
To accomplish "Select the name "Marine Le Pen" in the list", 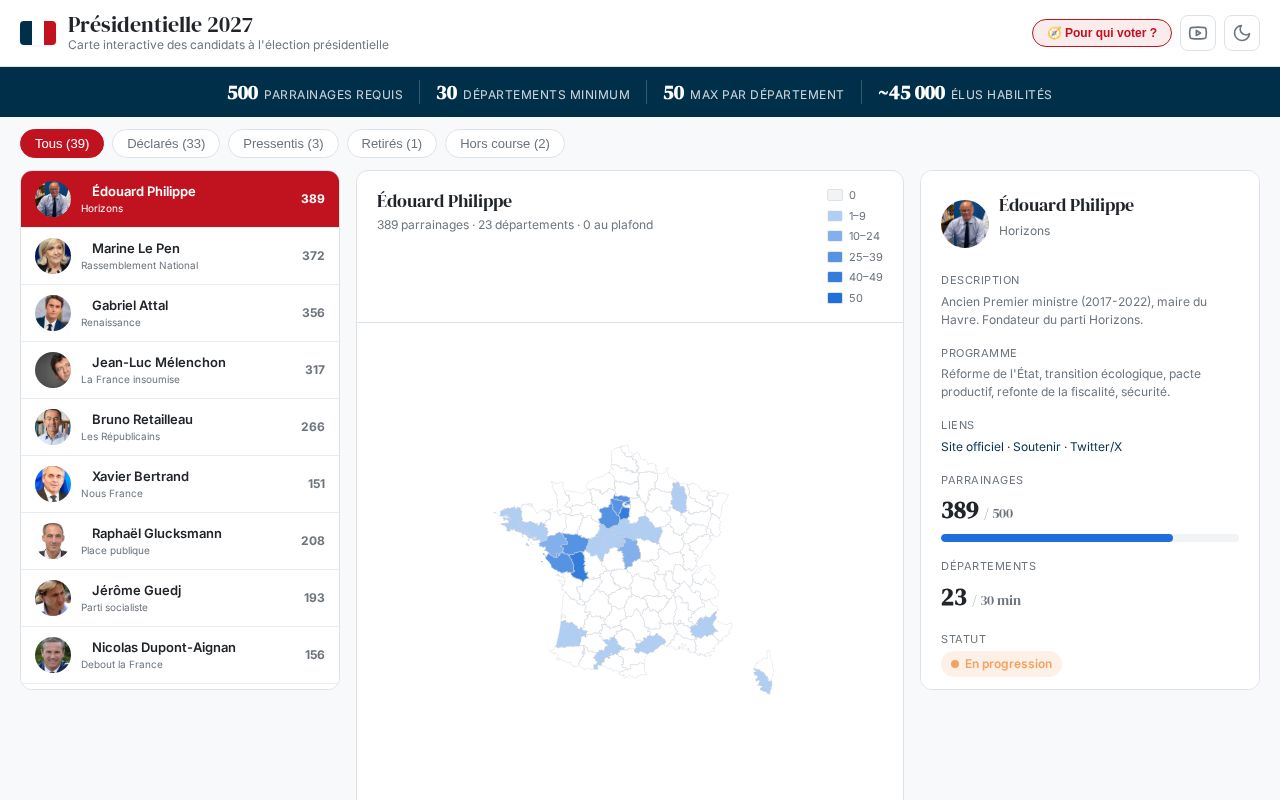I will (136, 248).
